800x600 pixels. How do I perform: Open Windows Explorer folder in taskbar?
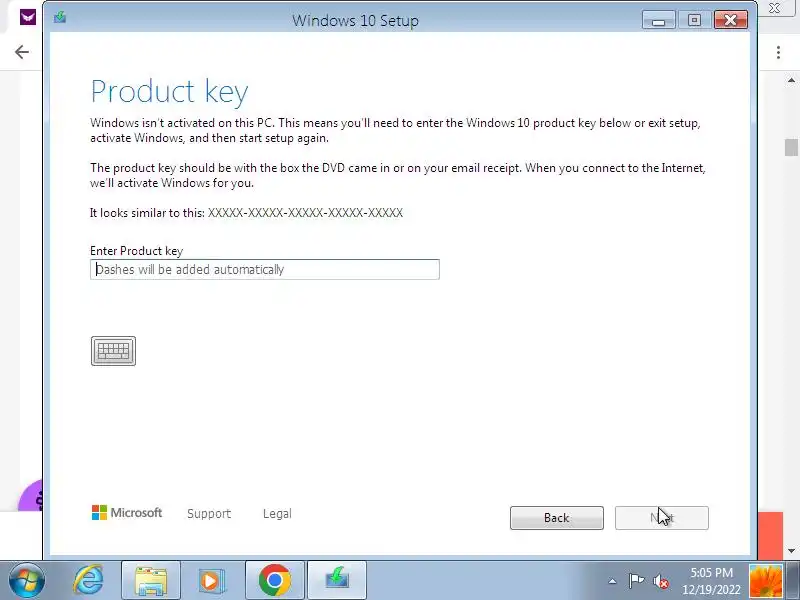[x=151, y=581]
